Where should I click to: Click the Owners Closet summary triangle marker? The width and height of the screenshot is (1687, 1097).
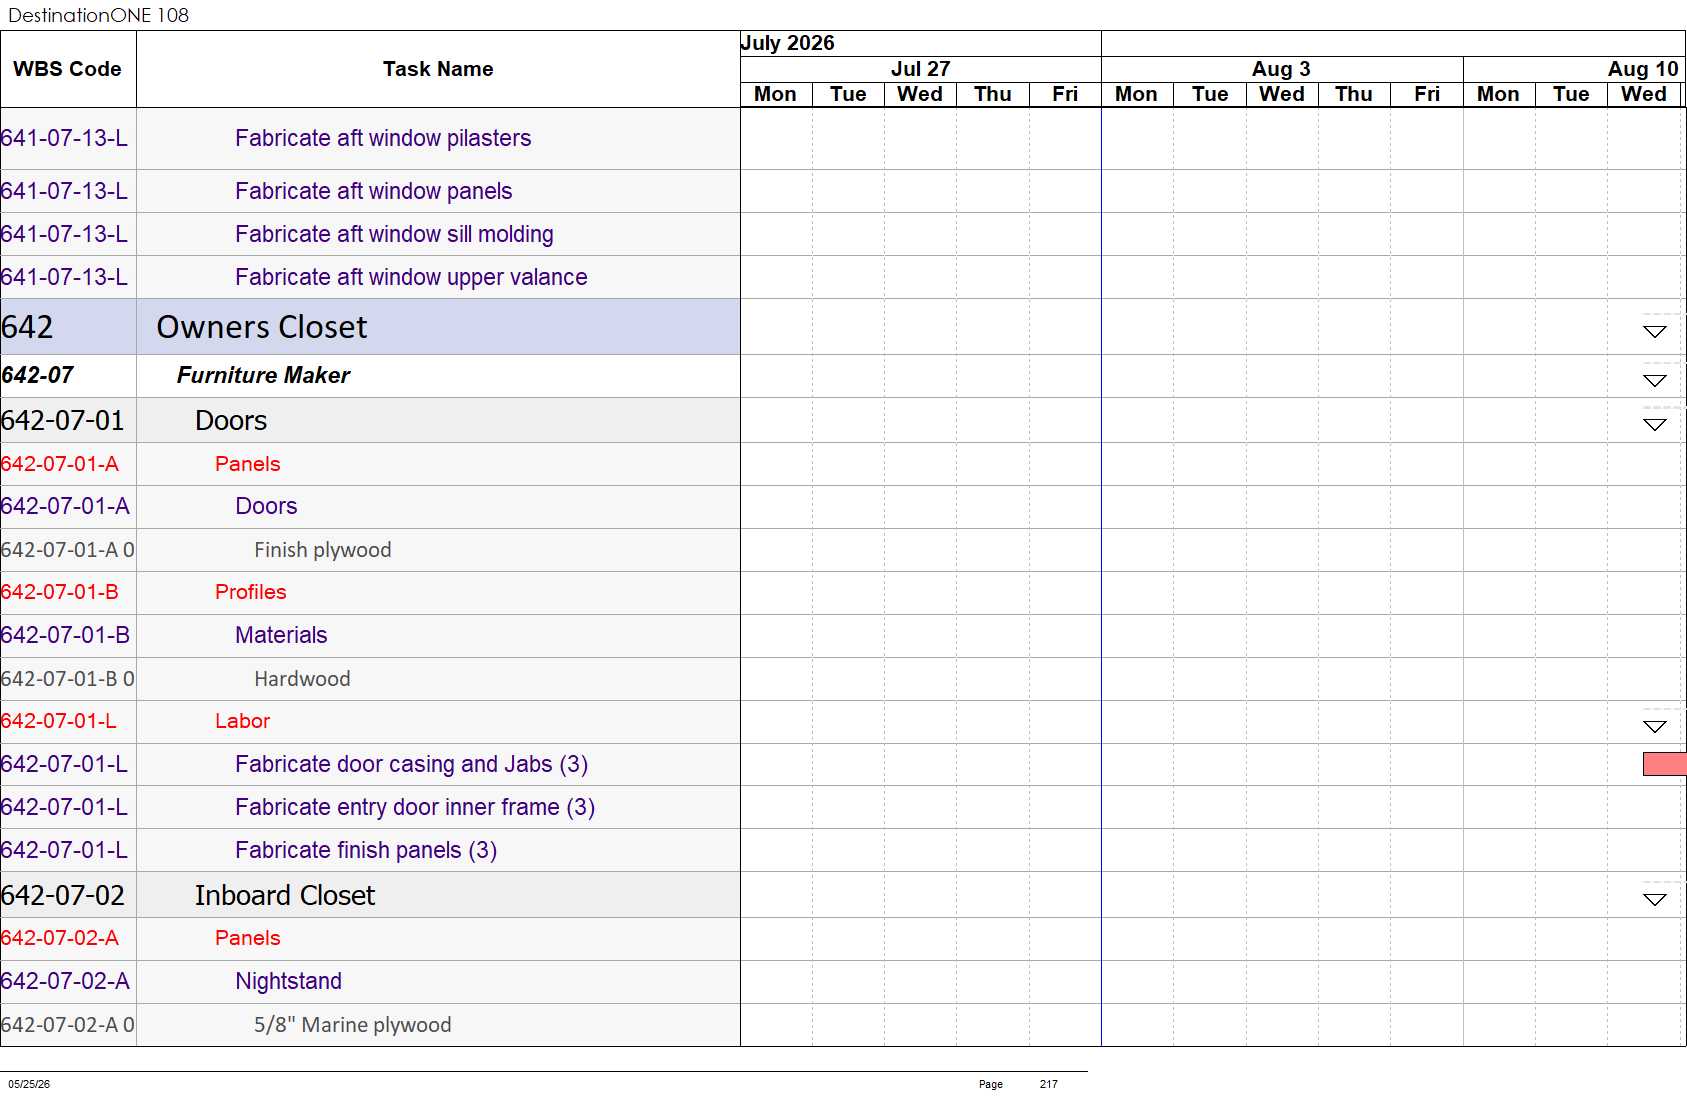(1655, 332)
